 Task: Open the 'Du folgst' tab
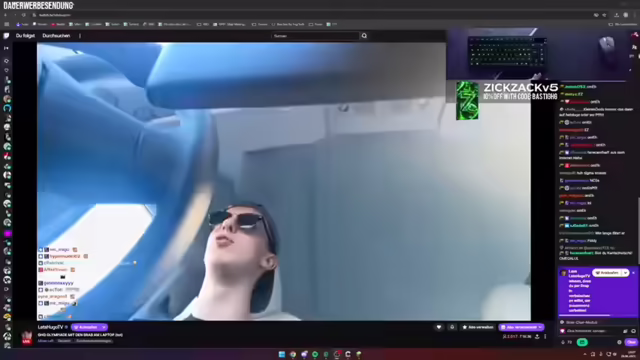click(25, 36)
